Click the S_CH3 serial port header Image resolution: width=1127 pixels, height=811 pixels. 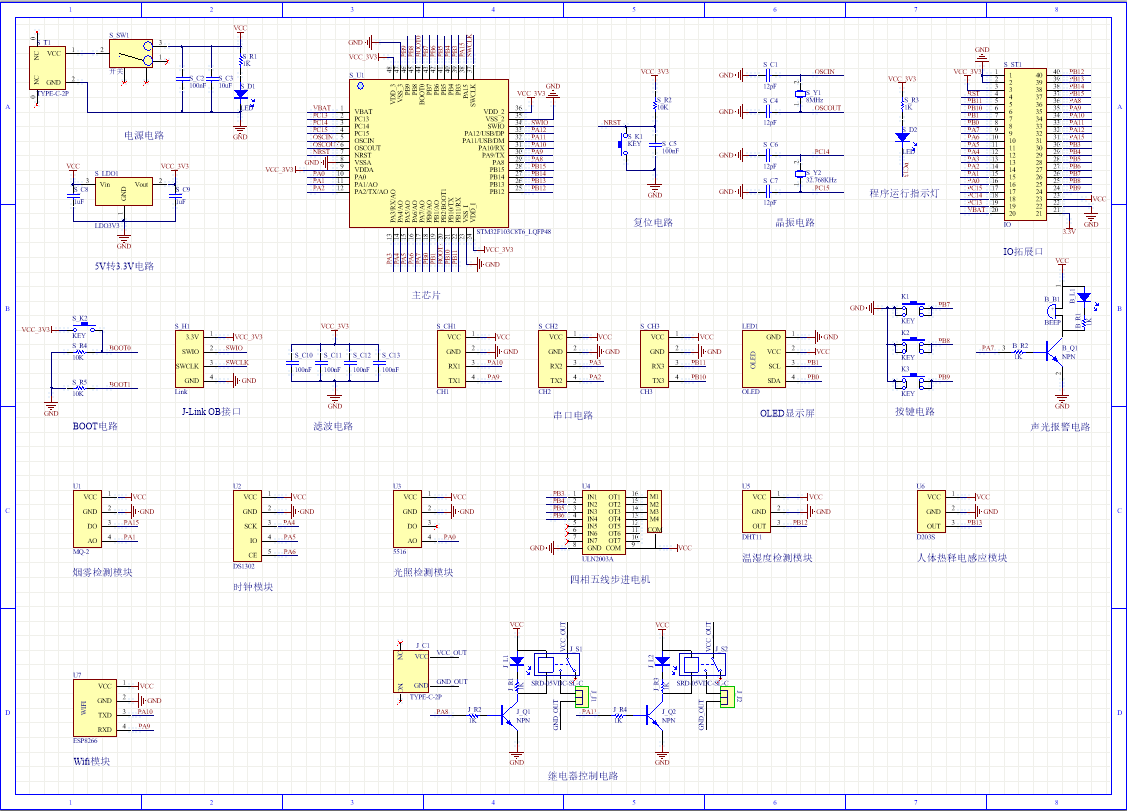point(655,359)
